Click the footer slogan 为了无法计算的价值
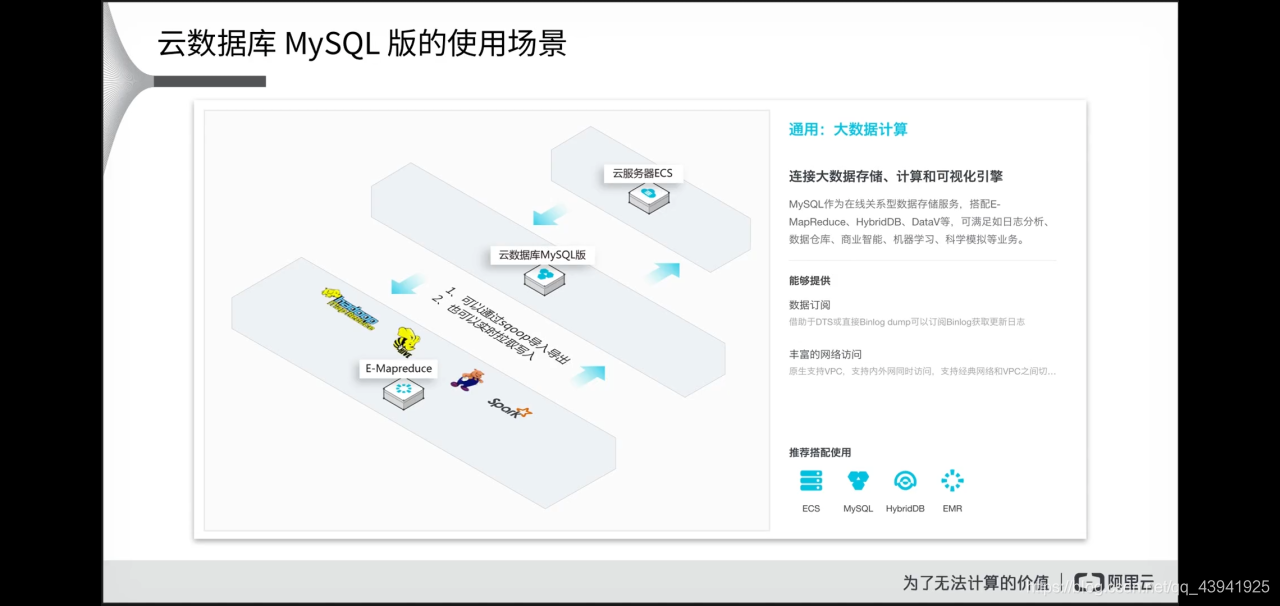 pyautogui.click(x=976, y=582)
